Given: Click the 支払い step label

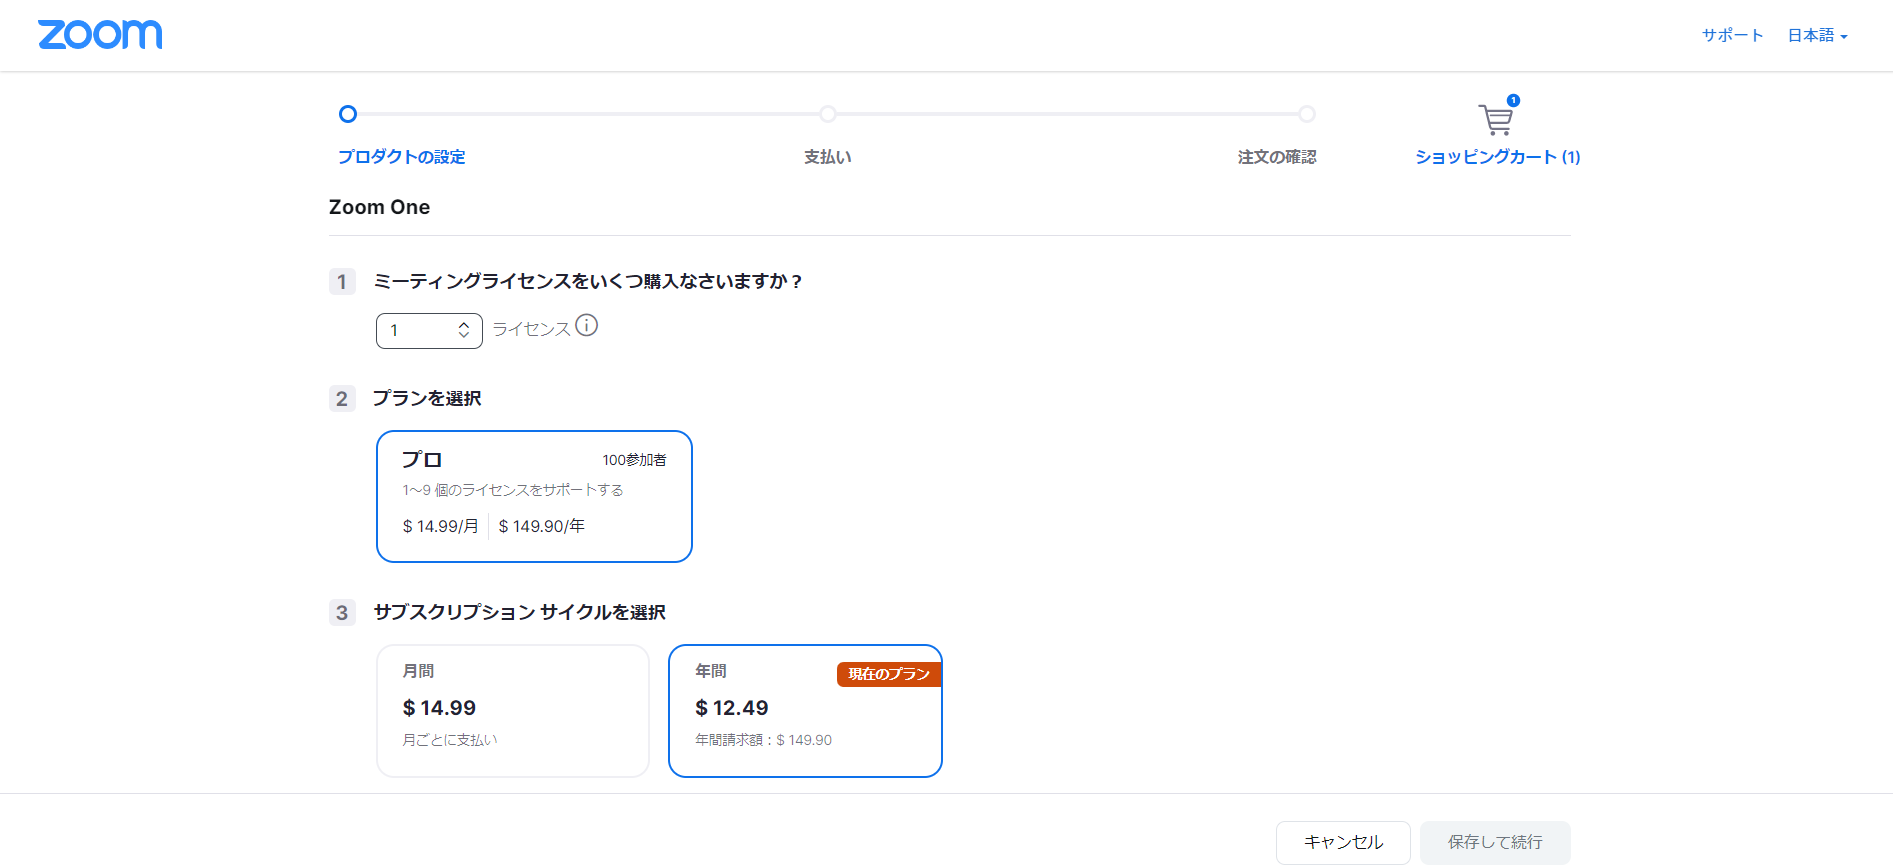Looking at the screenshot, I should 828,157.
